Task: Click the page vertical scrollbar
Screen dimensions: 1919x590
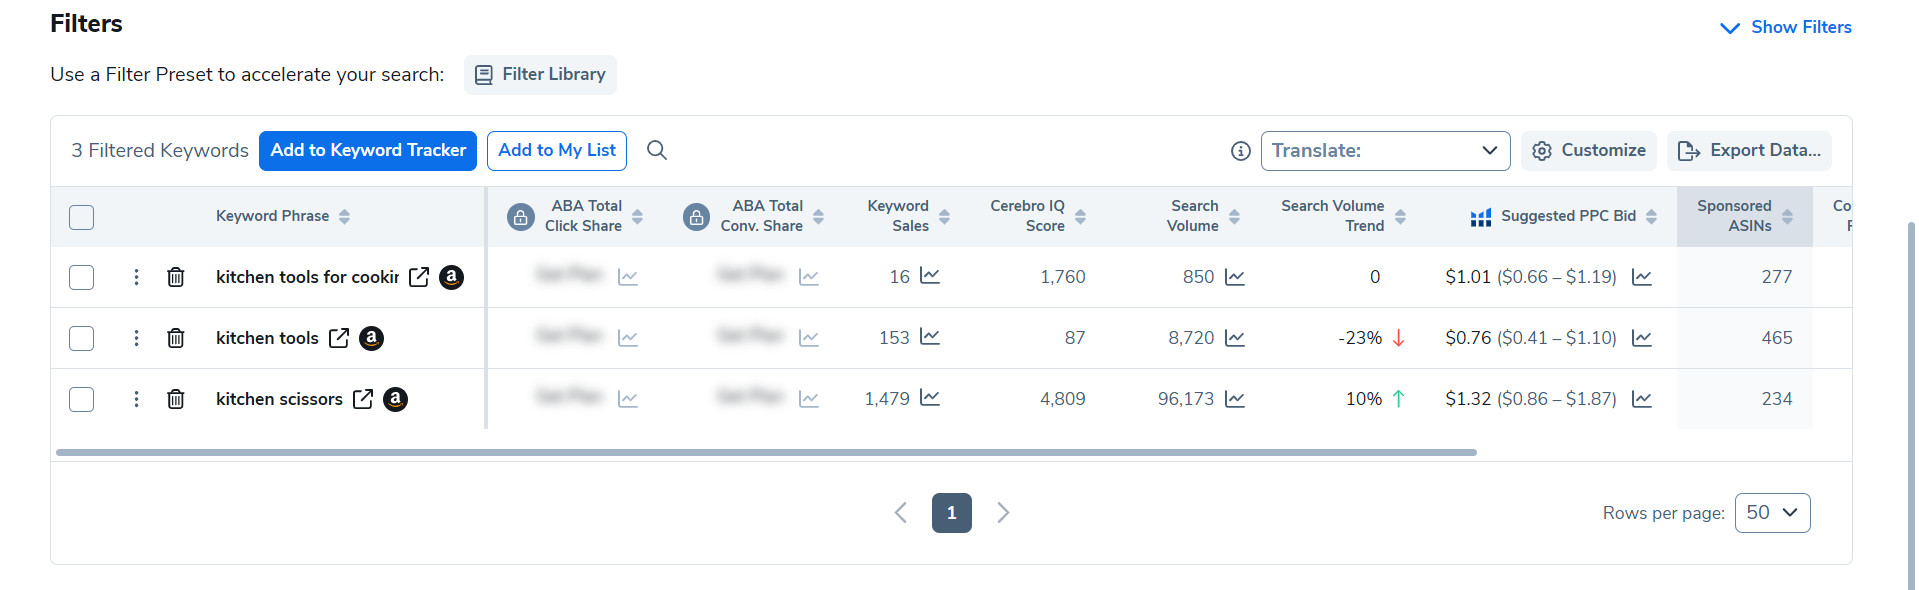Action: [1911, 404]
